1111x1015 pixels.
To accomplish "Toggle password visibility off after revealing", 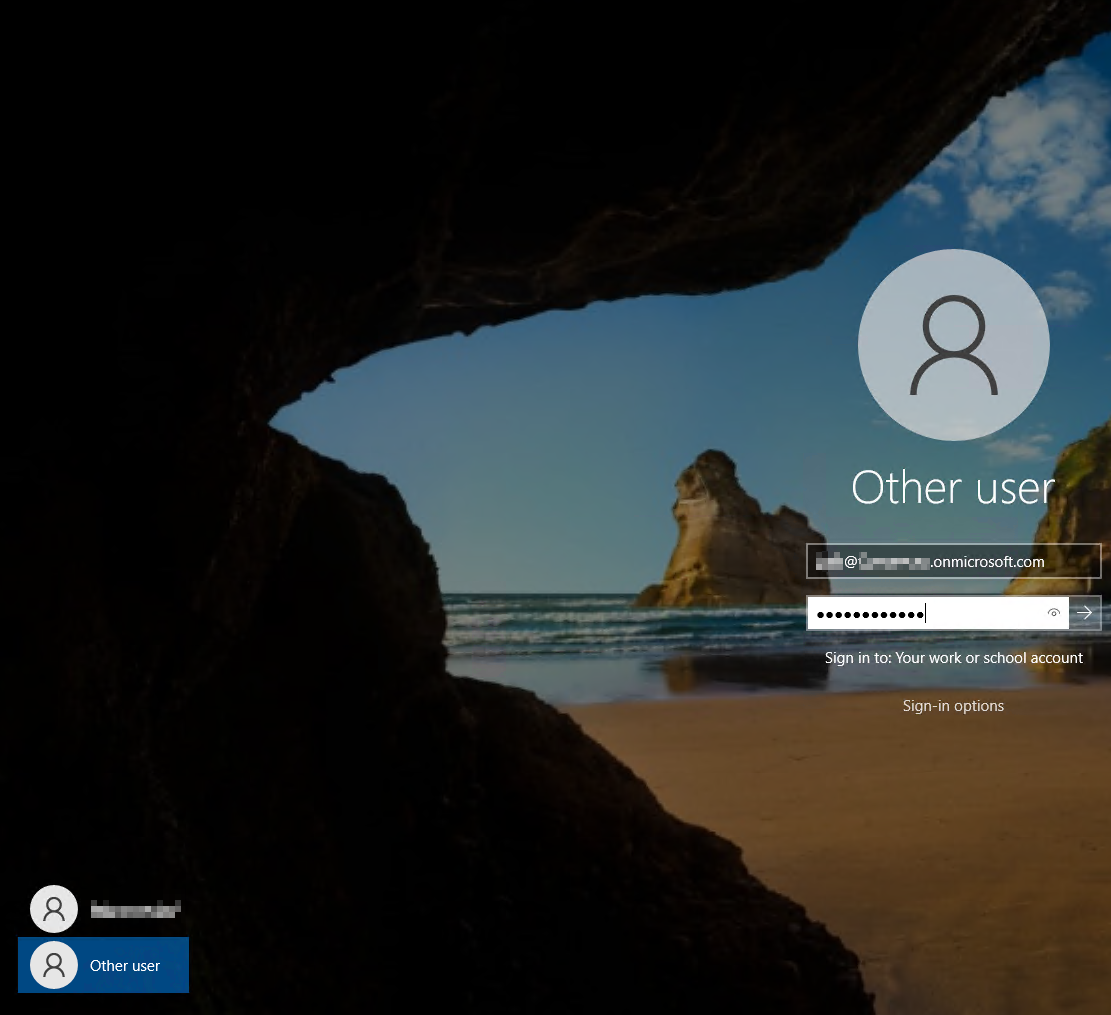I will (x=1053, y=612).
